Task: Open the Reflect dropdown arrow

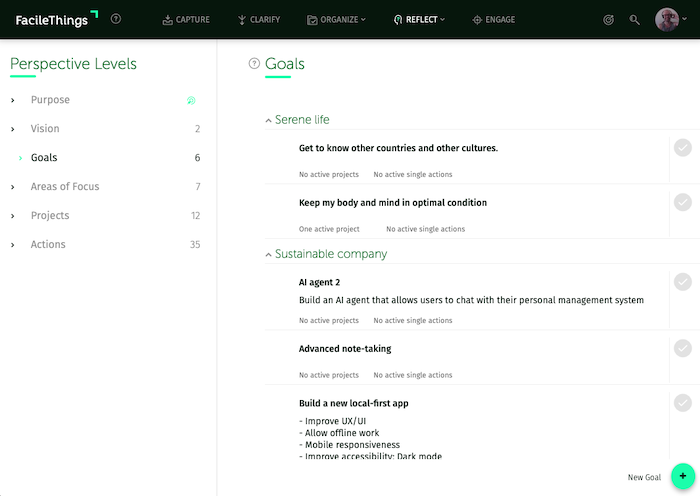Action: click(442, 20)
